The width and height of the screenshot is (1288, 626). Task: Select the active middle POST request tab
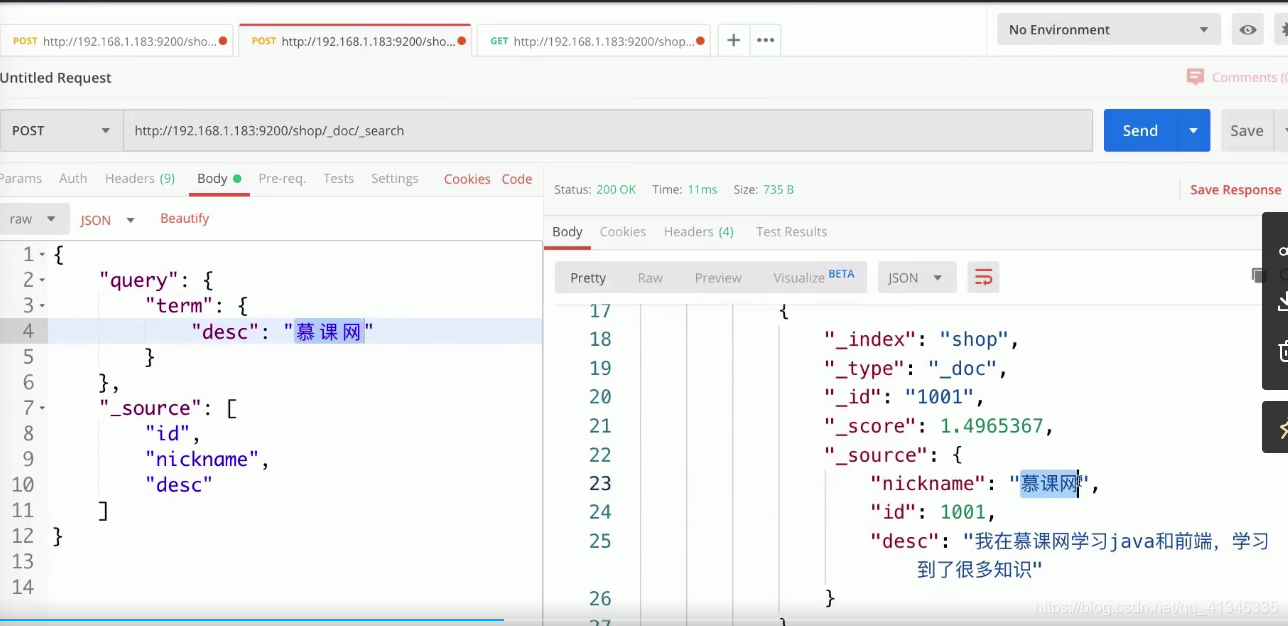point(355,41)
